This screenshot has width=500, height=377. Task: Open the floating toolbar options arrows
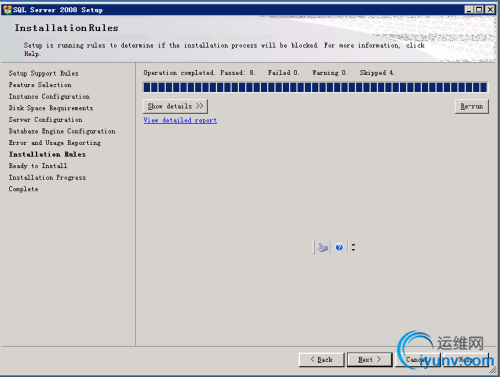(353, 247)
